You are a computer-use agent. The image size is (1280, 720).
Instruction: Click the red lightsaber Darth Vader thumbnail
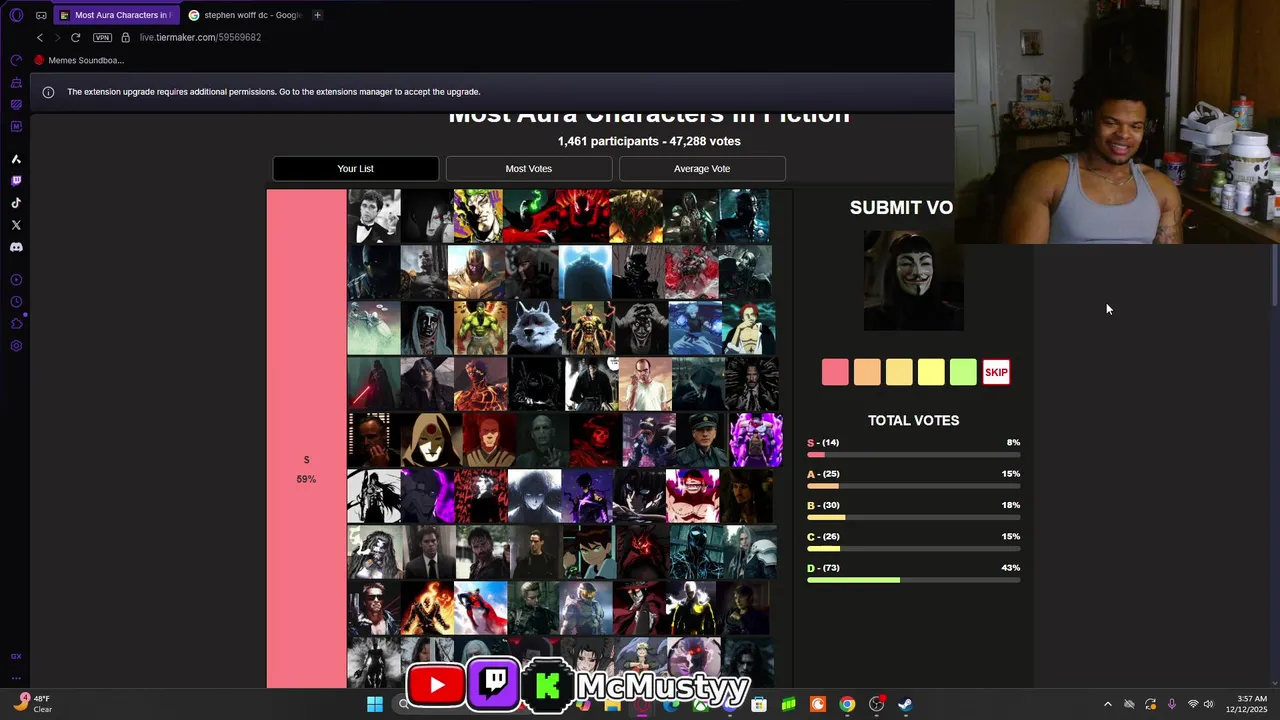point(374,384)
